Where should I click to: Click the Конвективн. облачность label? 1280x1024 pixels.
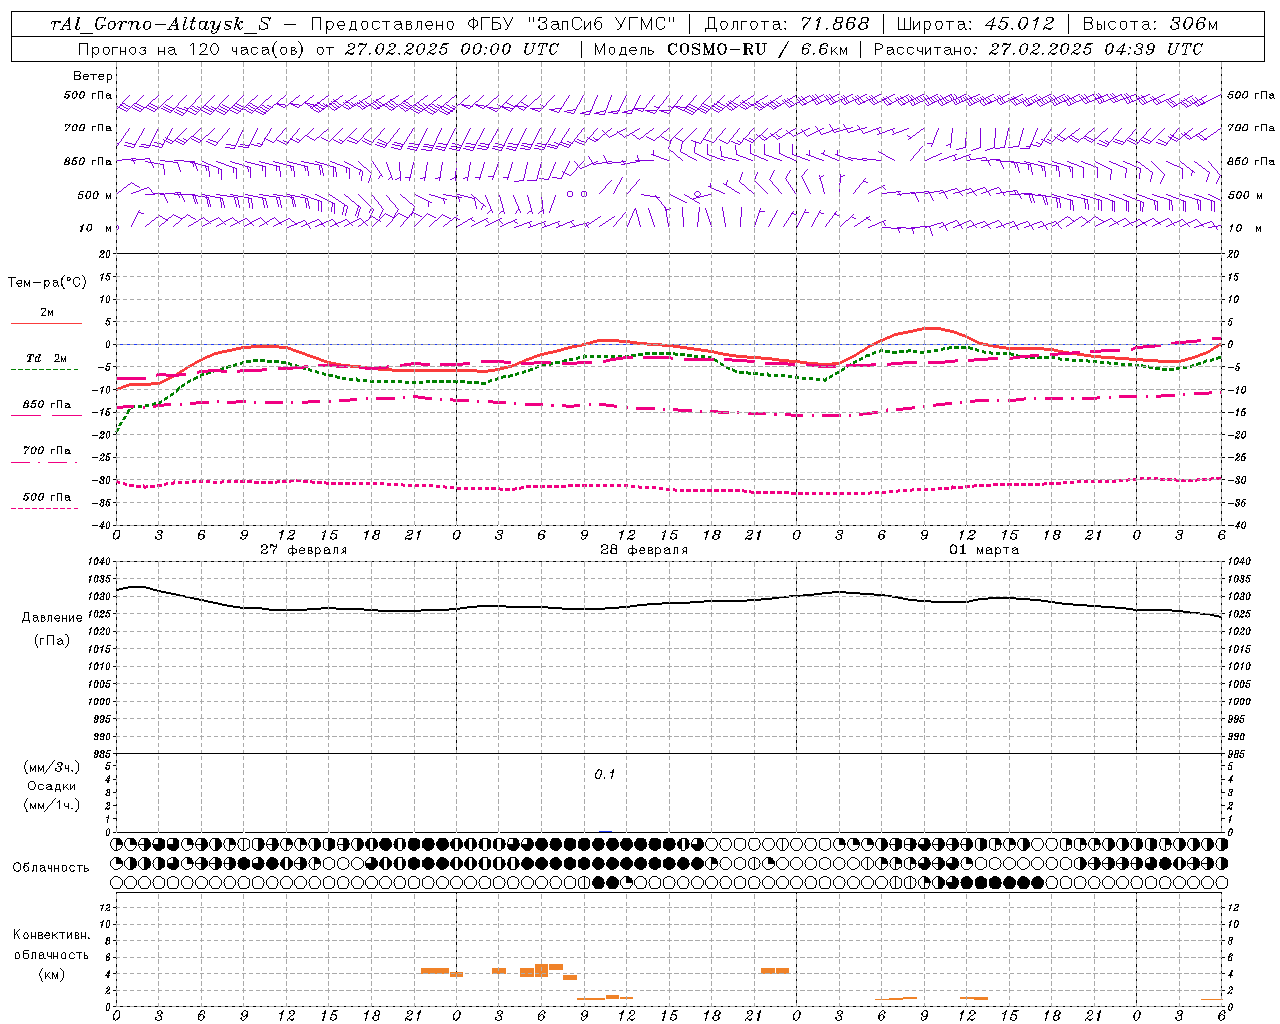pyautogui.click(x=52, y=945)
